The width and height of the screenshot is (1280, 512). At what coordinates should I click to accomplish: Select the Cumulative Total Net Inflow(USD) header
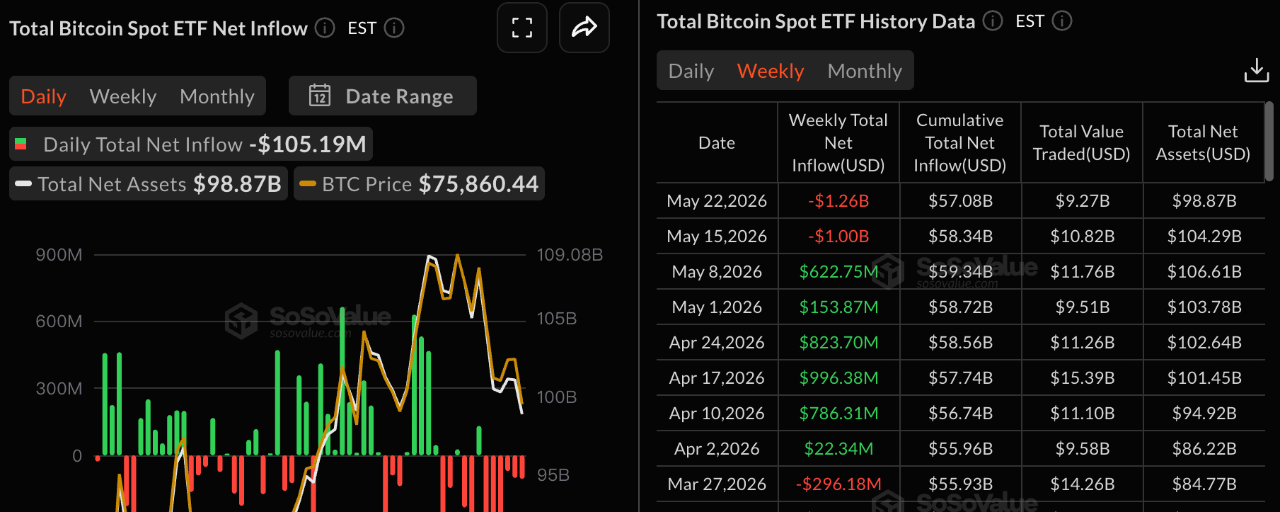pos(960,143)
